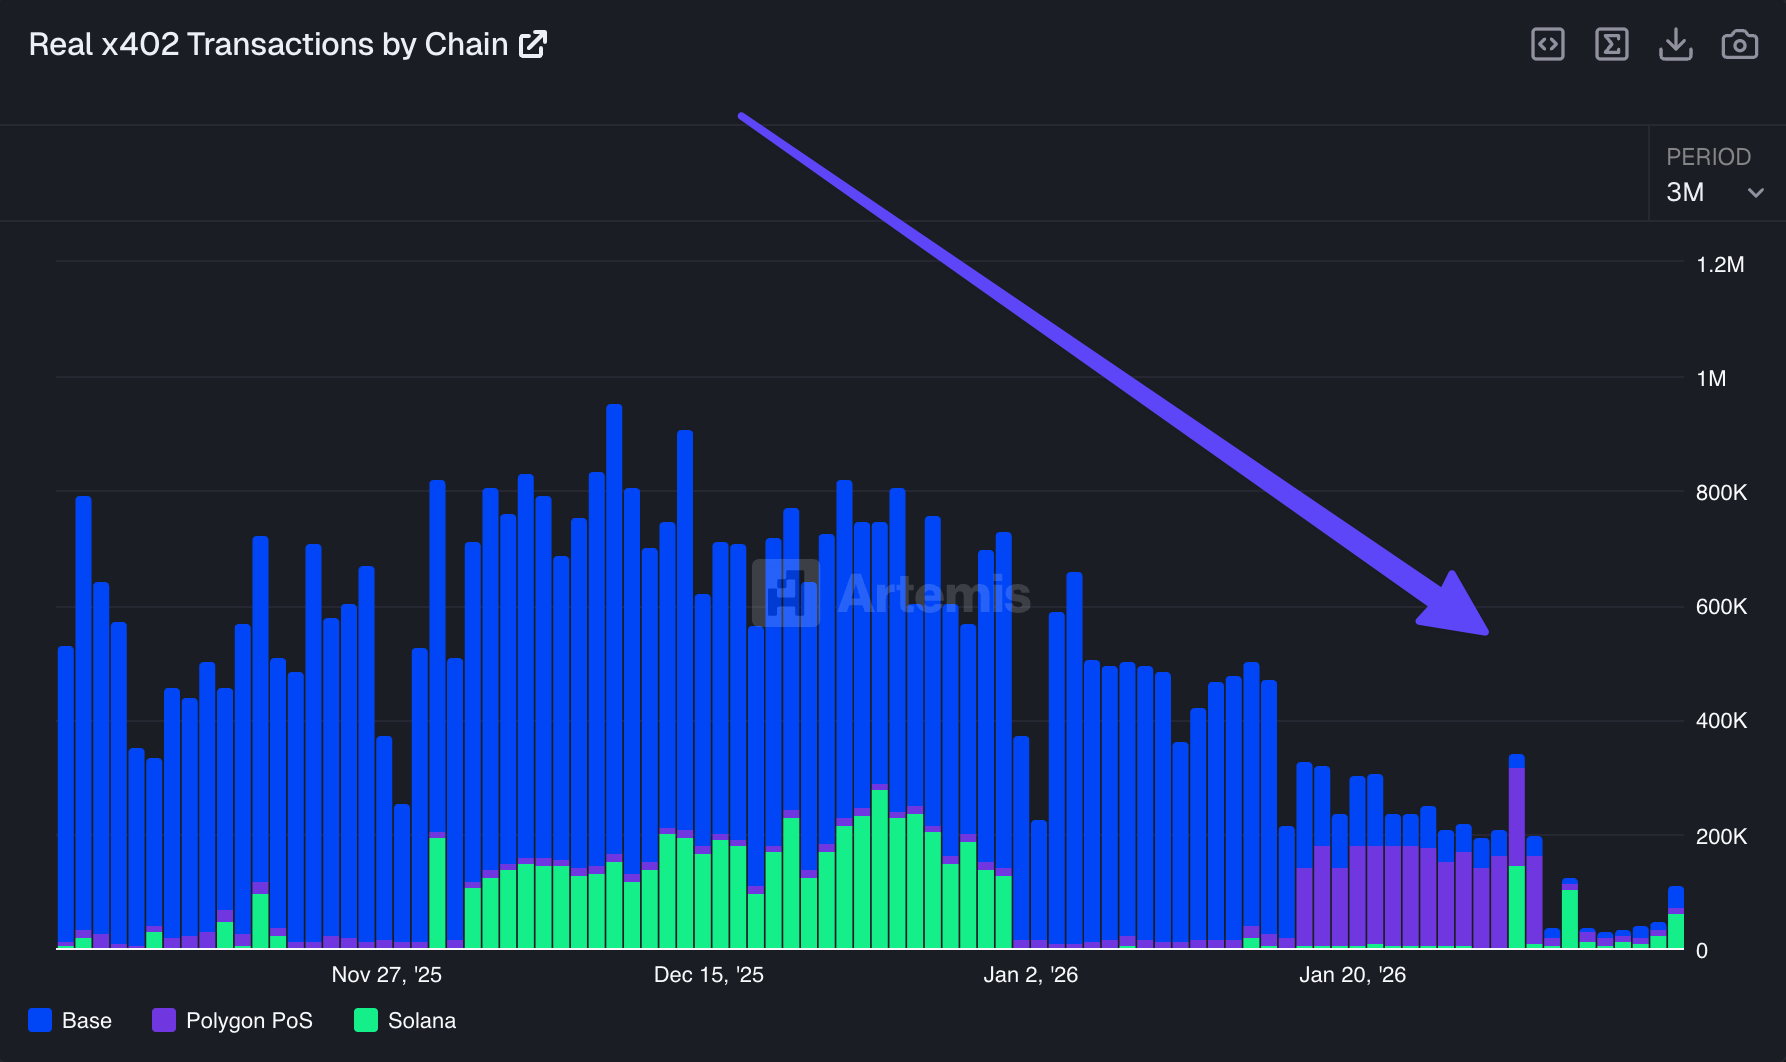Click the dropdown chevron next to 3M
Screen dimensions: 1786x1062
coord(1757,192)
